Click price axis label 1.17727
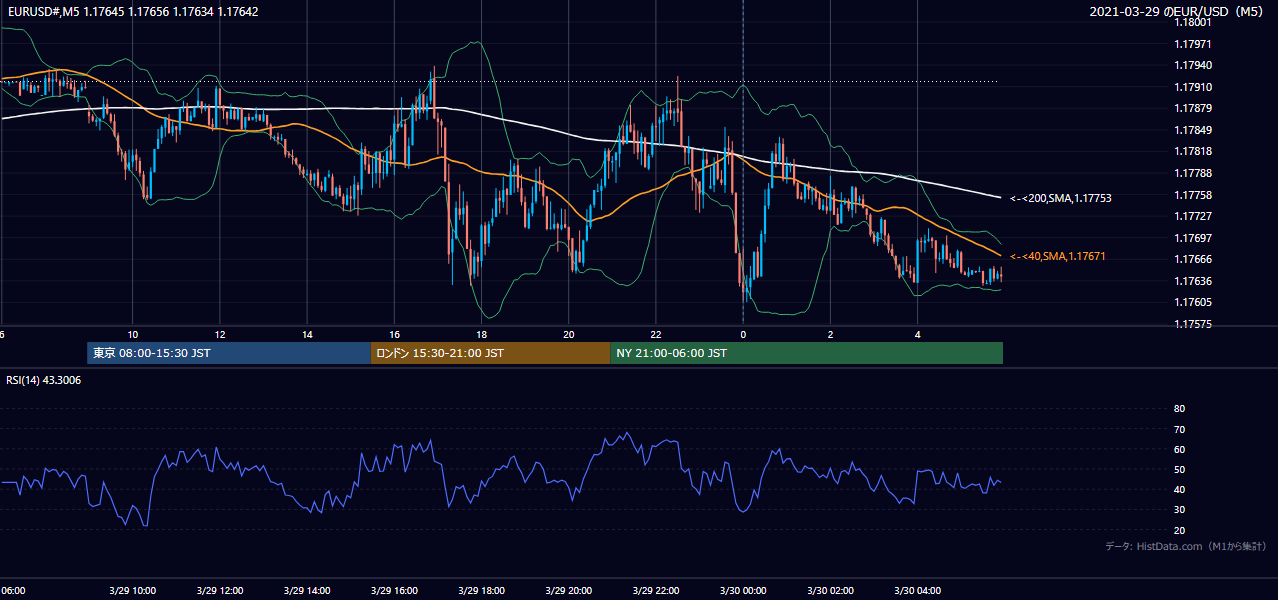Viewport: 1278px width, 600px height. 1195,216
